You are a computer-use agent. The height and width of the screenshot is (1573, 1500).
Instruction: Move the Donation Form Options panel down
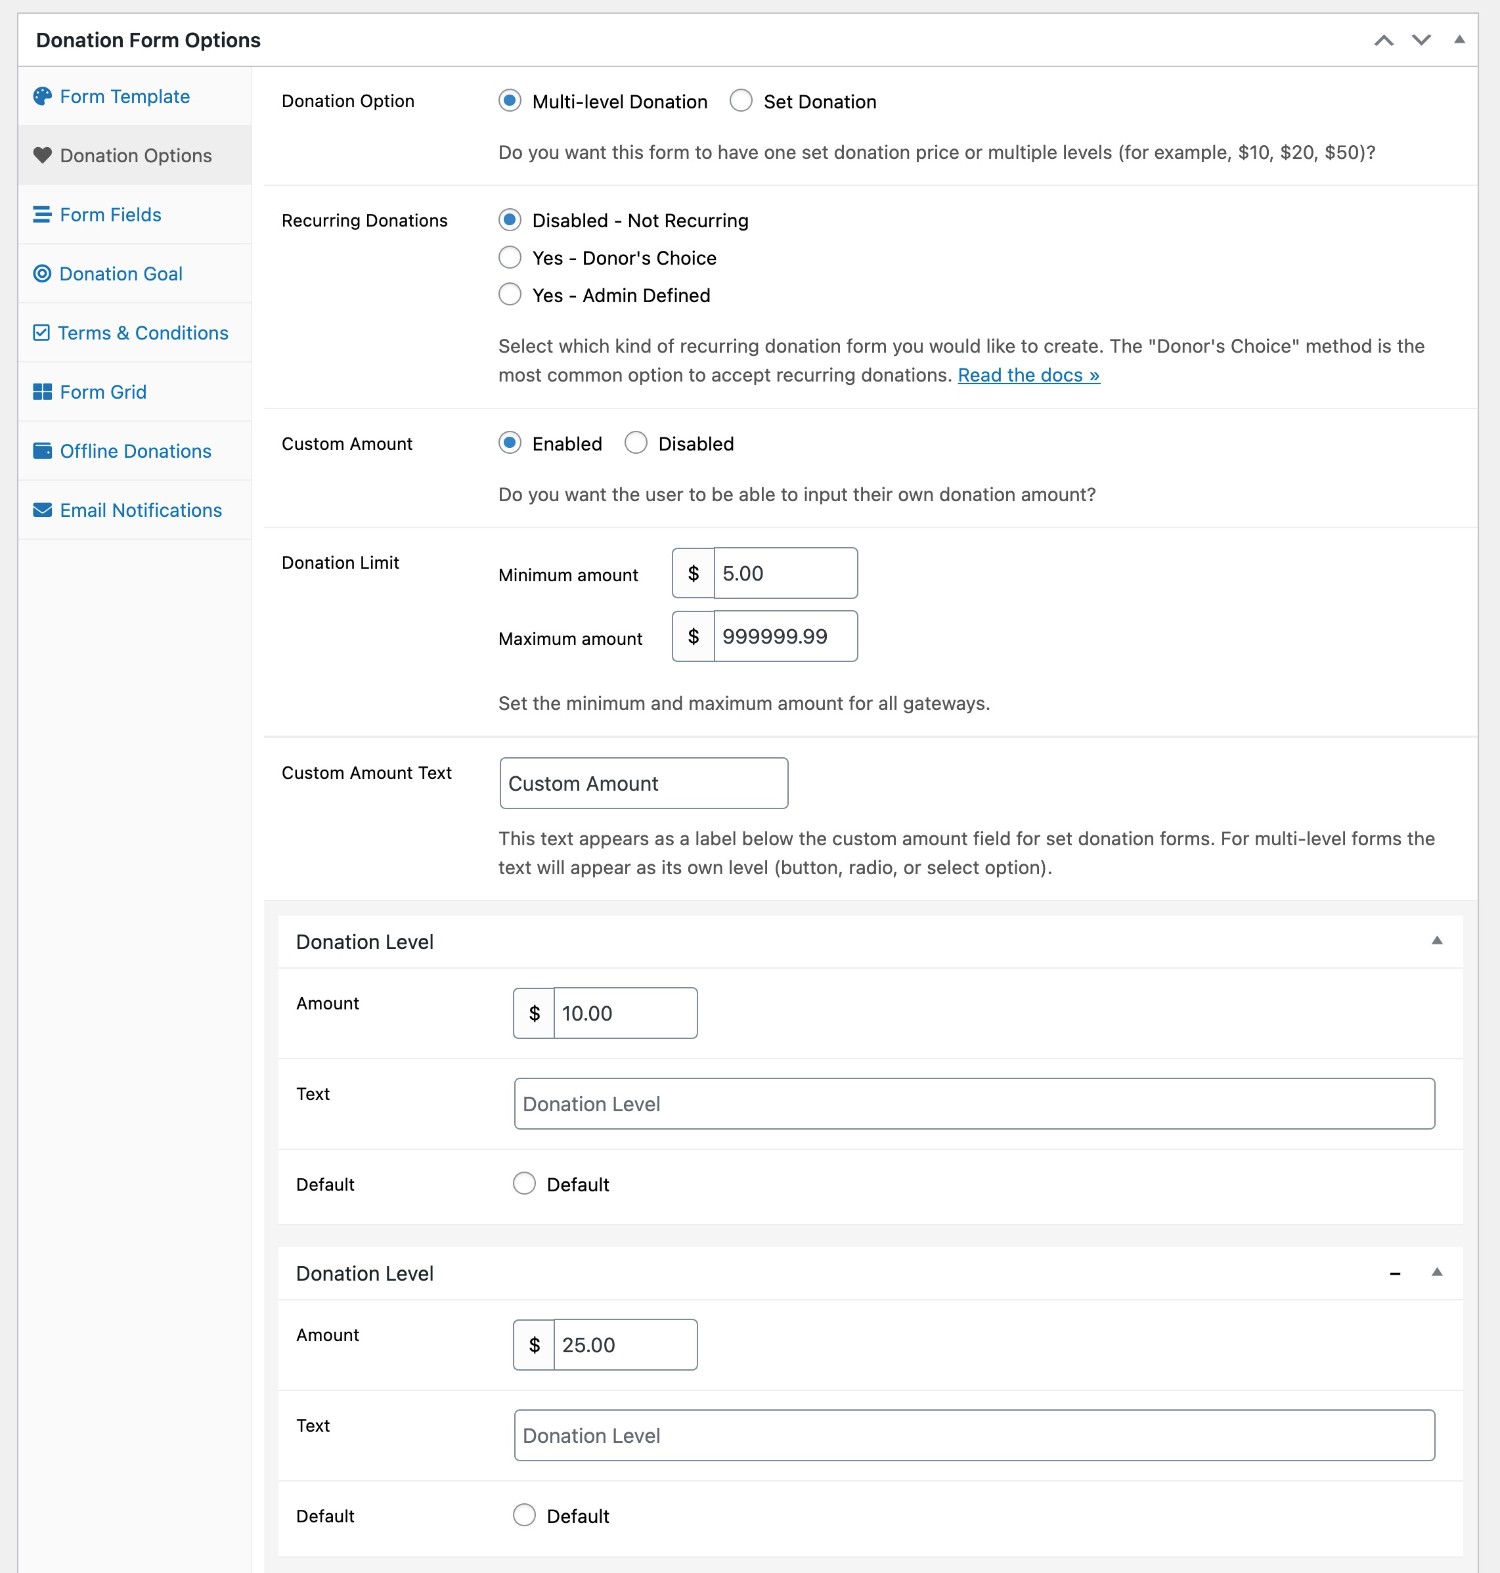[x=1421, y=40]
